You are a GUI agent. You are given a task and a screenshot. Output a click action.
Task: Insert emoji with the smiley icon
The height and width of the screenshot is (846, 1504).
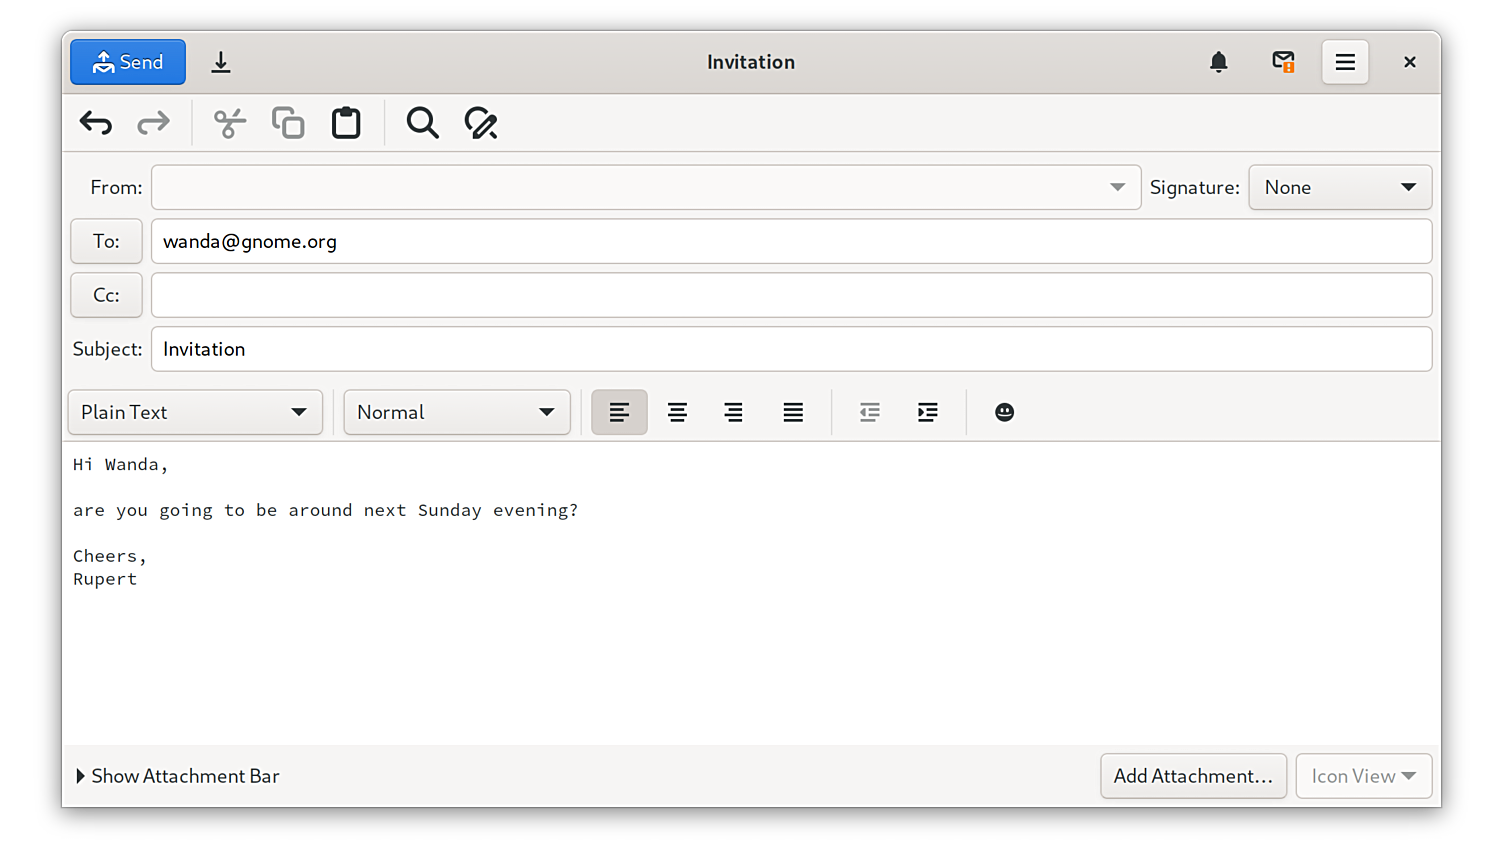coord(1004,412)
